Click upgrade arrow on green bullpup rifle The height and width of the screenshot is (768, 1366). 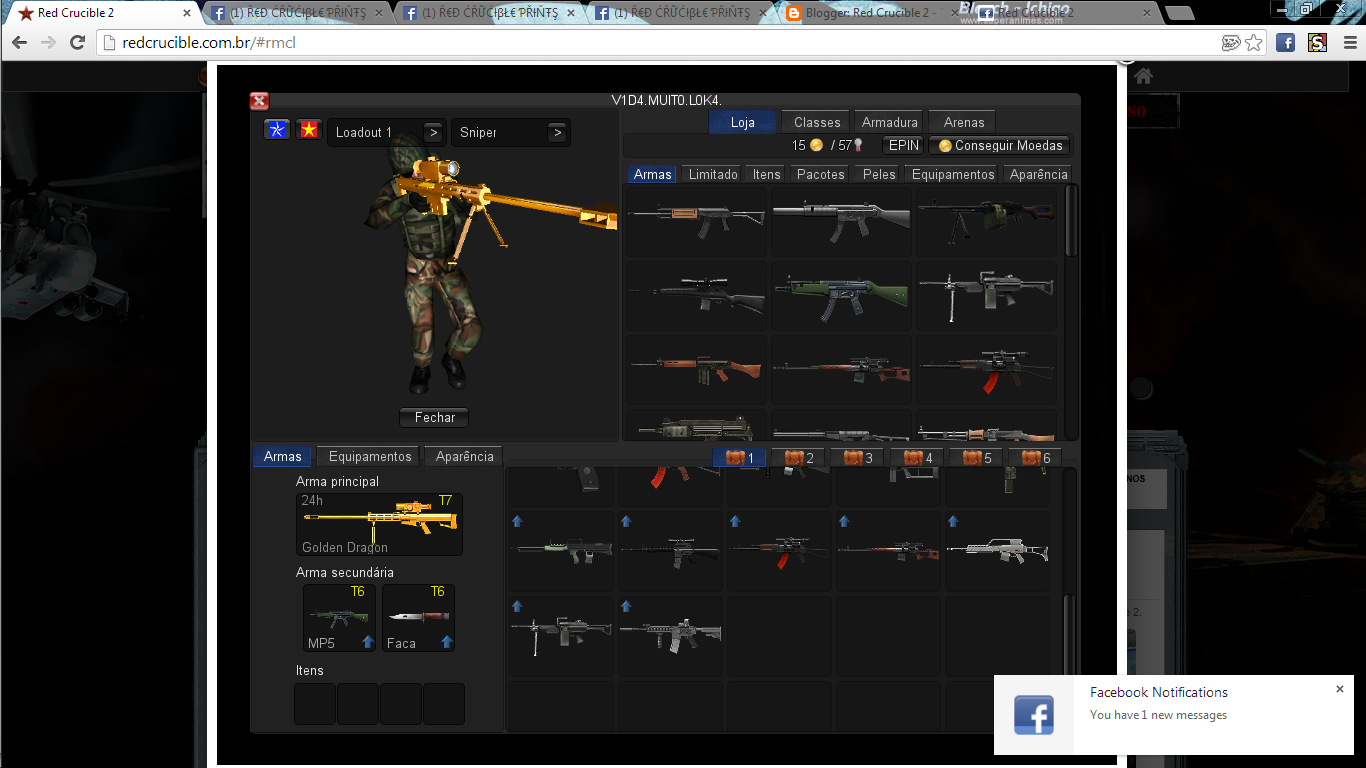point(517,521)
